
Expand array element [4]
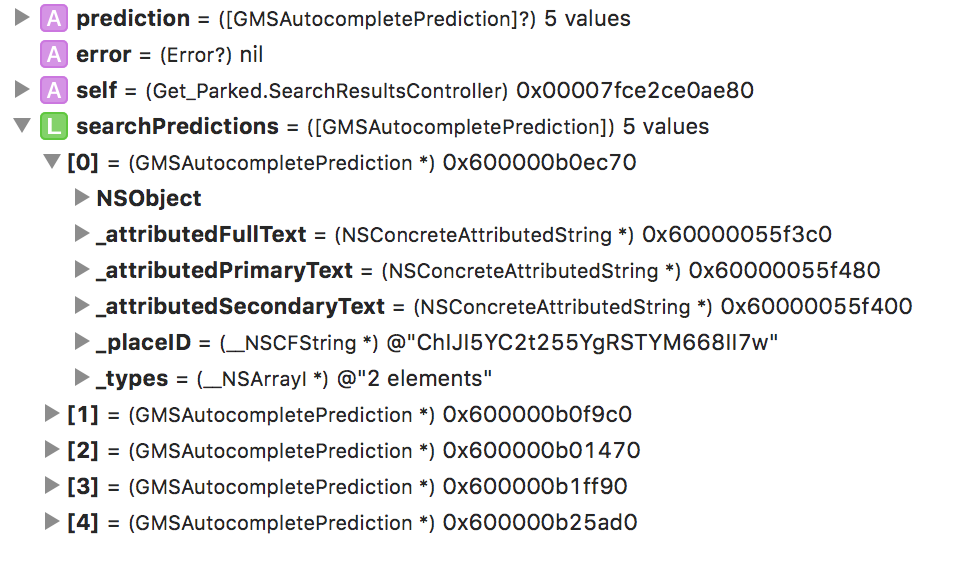point(52,522)
